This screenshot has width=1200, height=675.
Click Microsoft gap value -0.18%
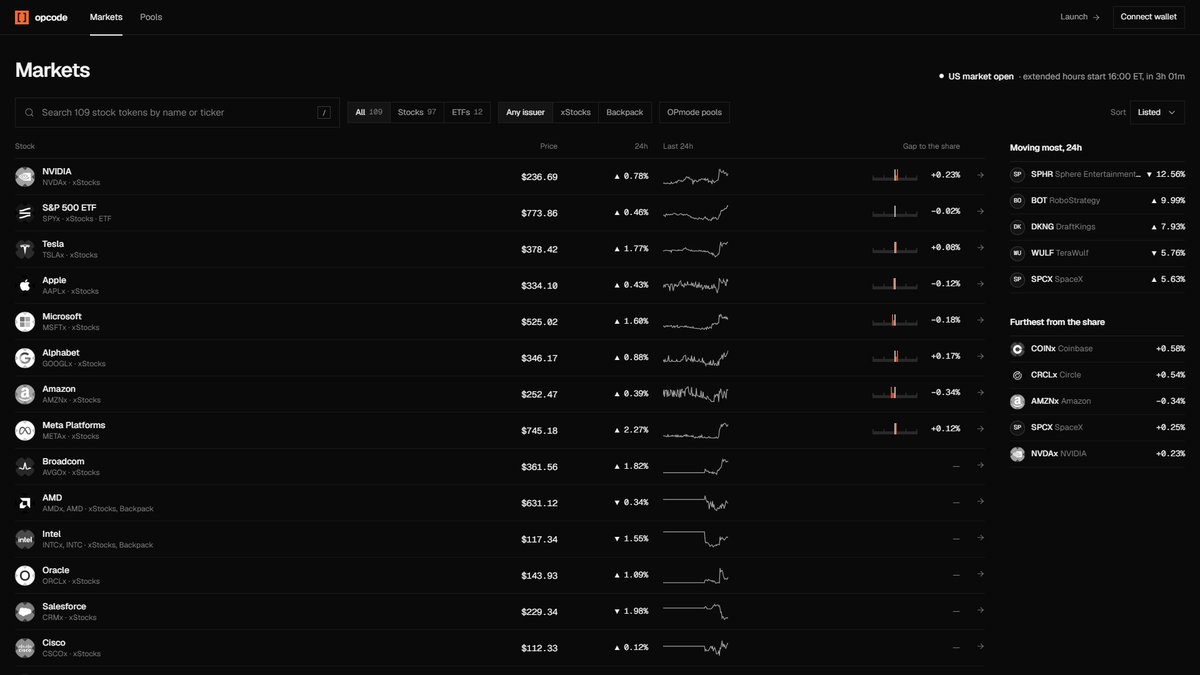click(x=945, y=322)
